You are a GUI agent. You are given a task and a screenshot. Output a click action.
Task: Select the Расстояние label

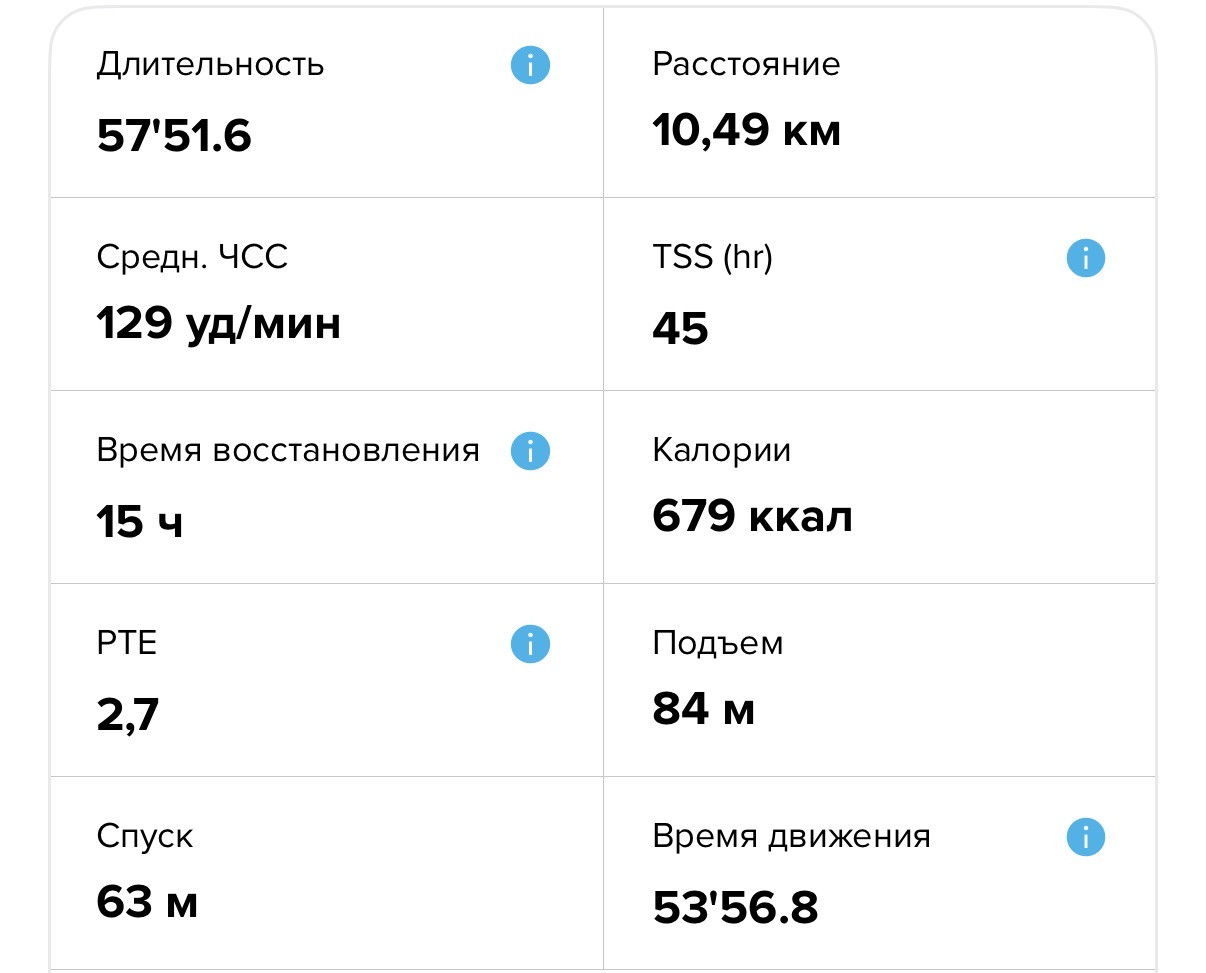(x=747, y=65)
